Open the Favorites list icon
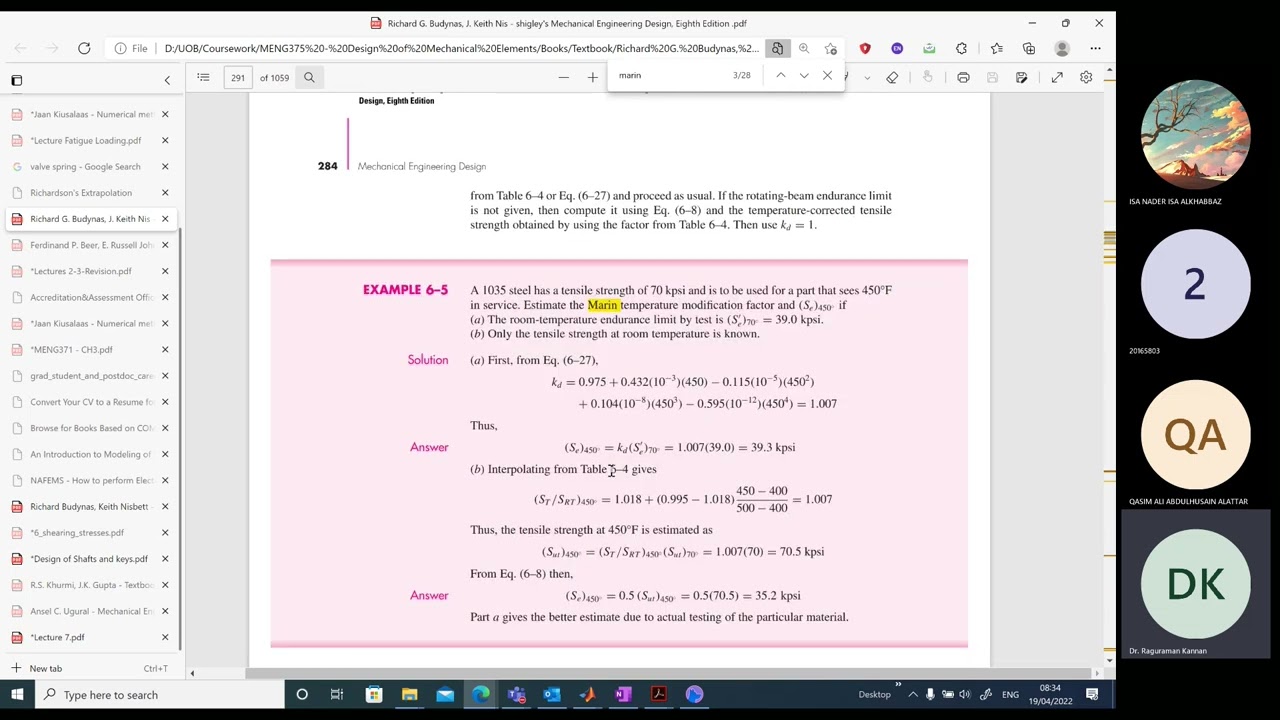Image resolution: width=1280 pixels, height=720 pixels. point(997,48)
